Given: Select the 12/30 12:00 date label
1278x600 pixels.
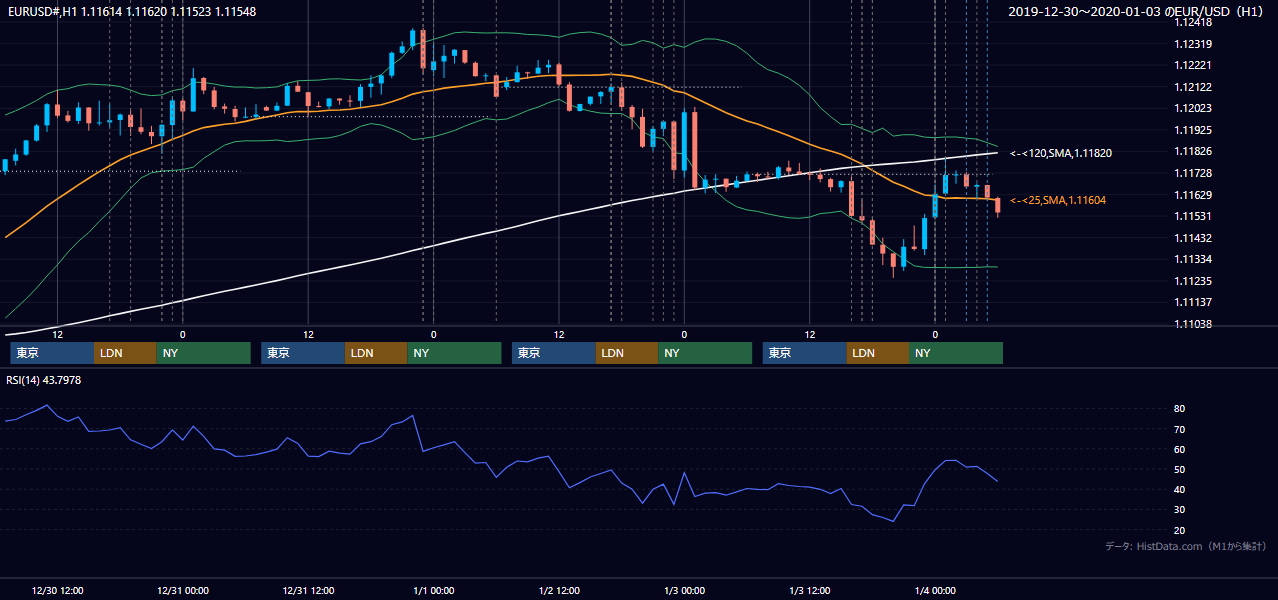Looking at the screenshot, I should [x=57, y=590].
